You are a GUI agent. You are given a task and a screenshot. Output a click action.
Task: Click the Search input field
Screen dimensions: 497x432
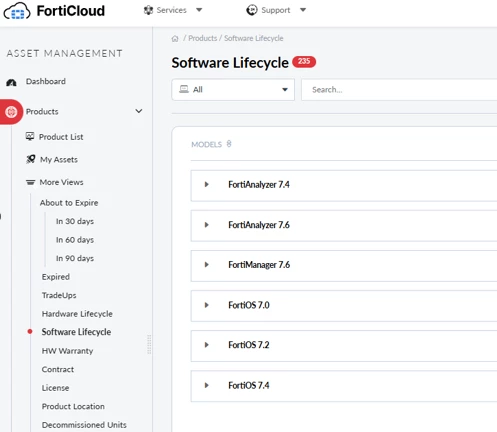399,90
